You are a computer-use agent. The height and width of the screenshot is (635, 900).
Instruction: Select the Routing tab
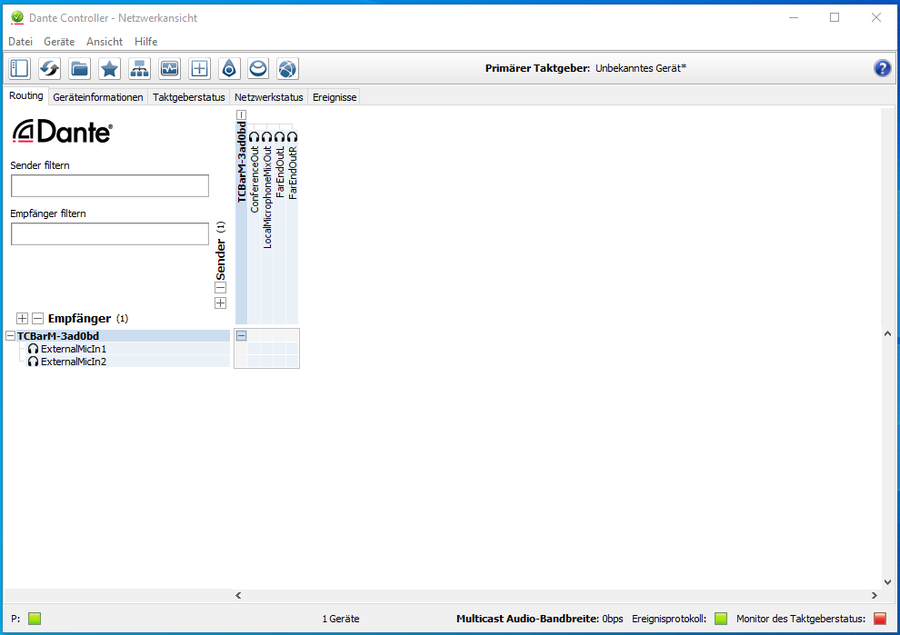coord(26,96)
